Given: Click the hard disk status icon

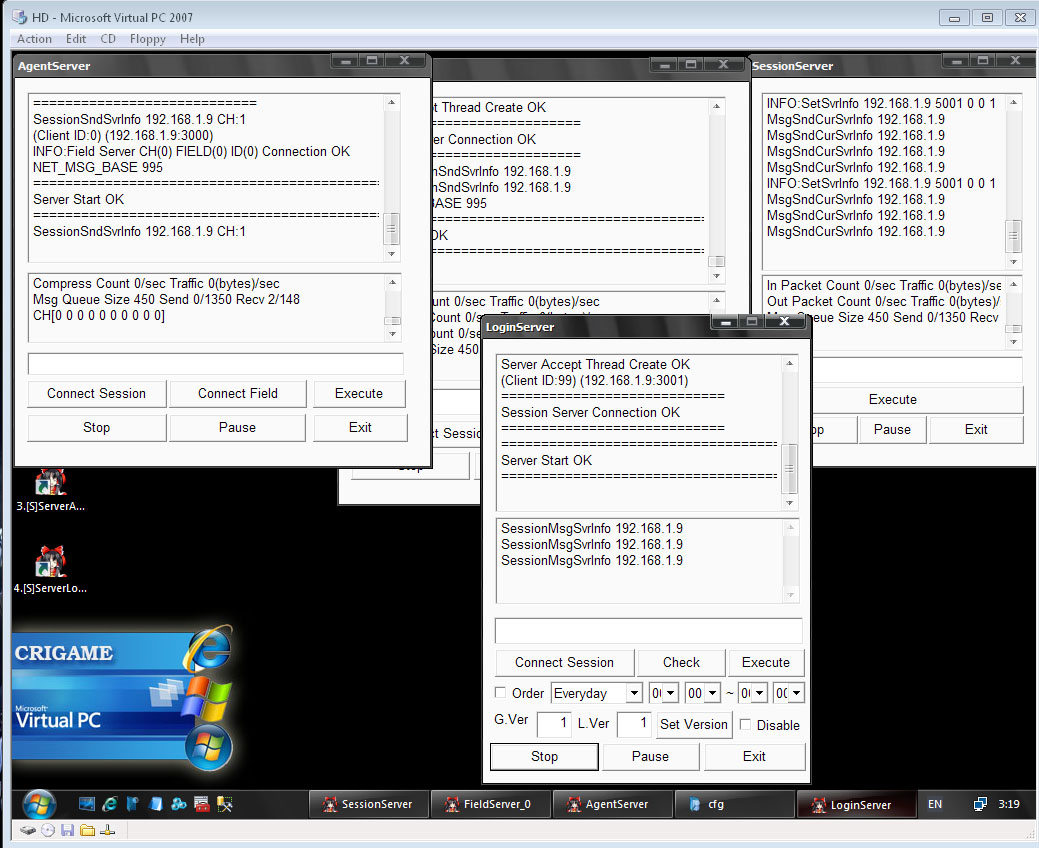Looking at the screenshot, I should click(27, 830).
